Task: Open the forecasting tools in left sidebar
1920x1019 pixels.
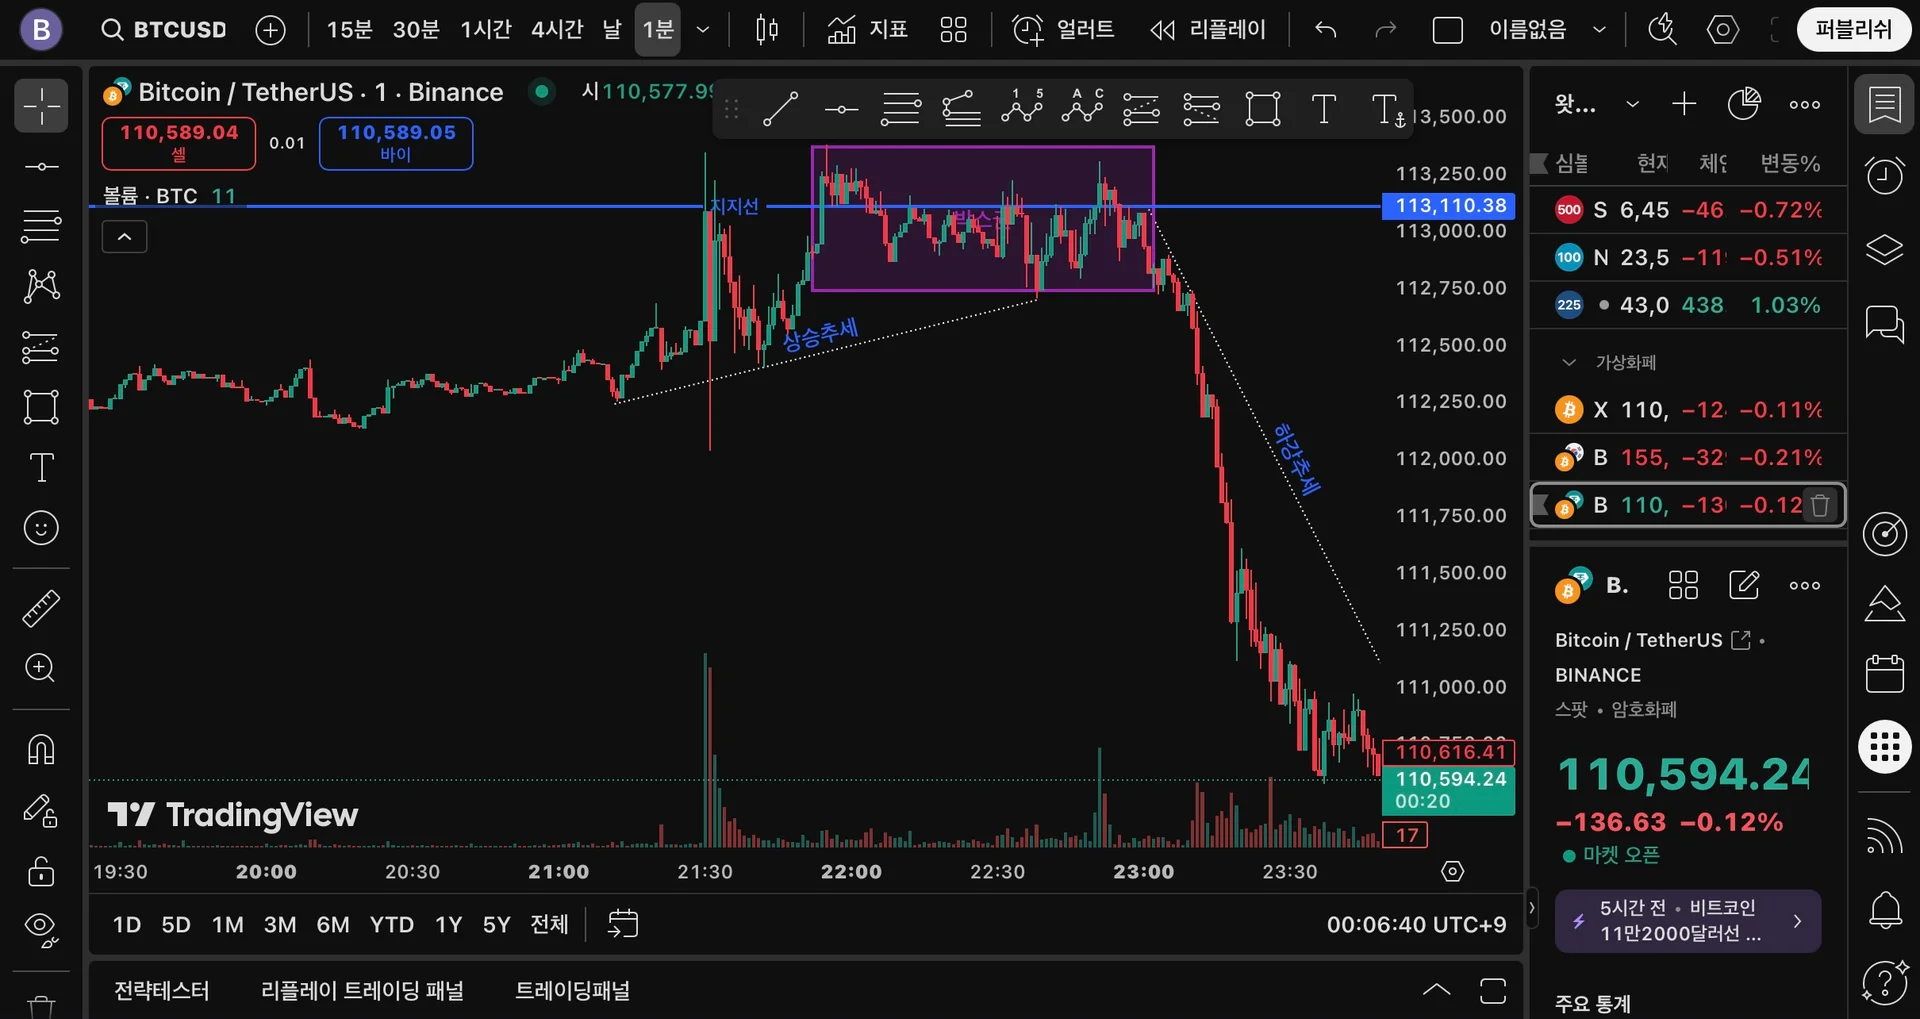Action: tap(41, 347)
